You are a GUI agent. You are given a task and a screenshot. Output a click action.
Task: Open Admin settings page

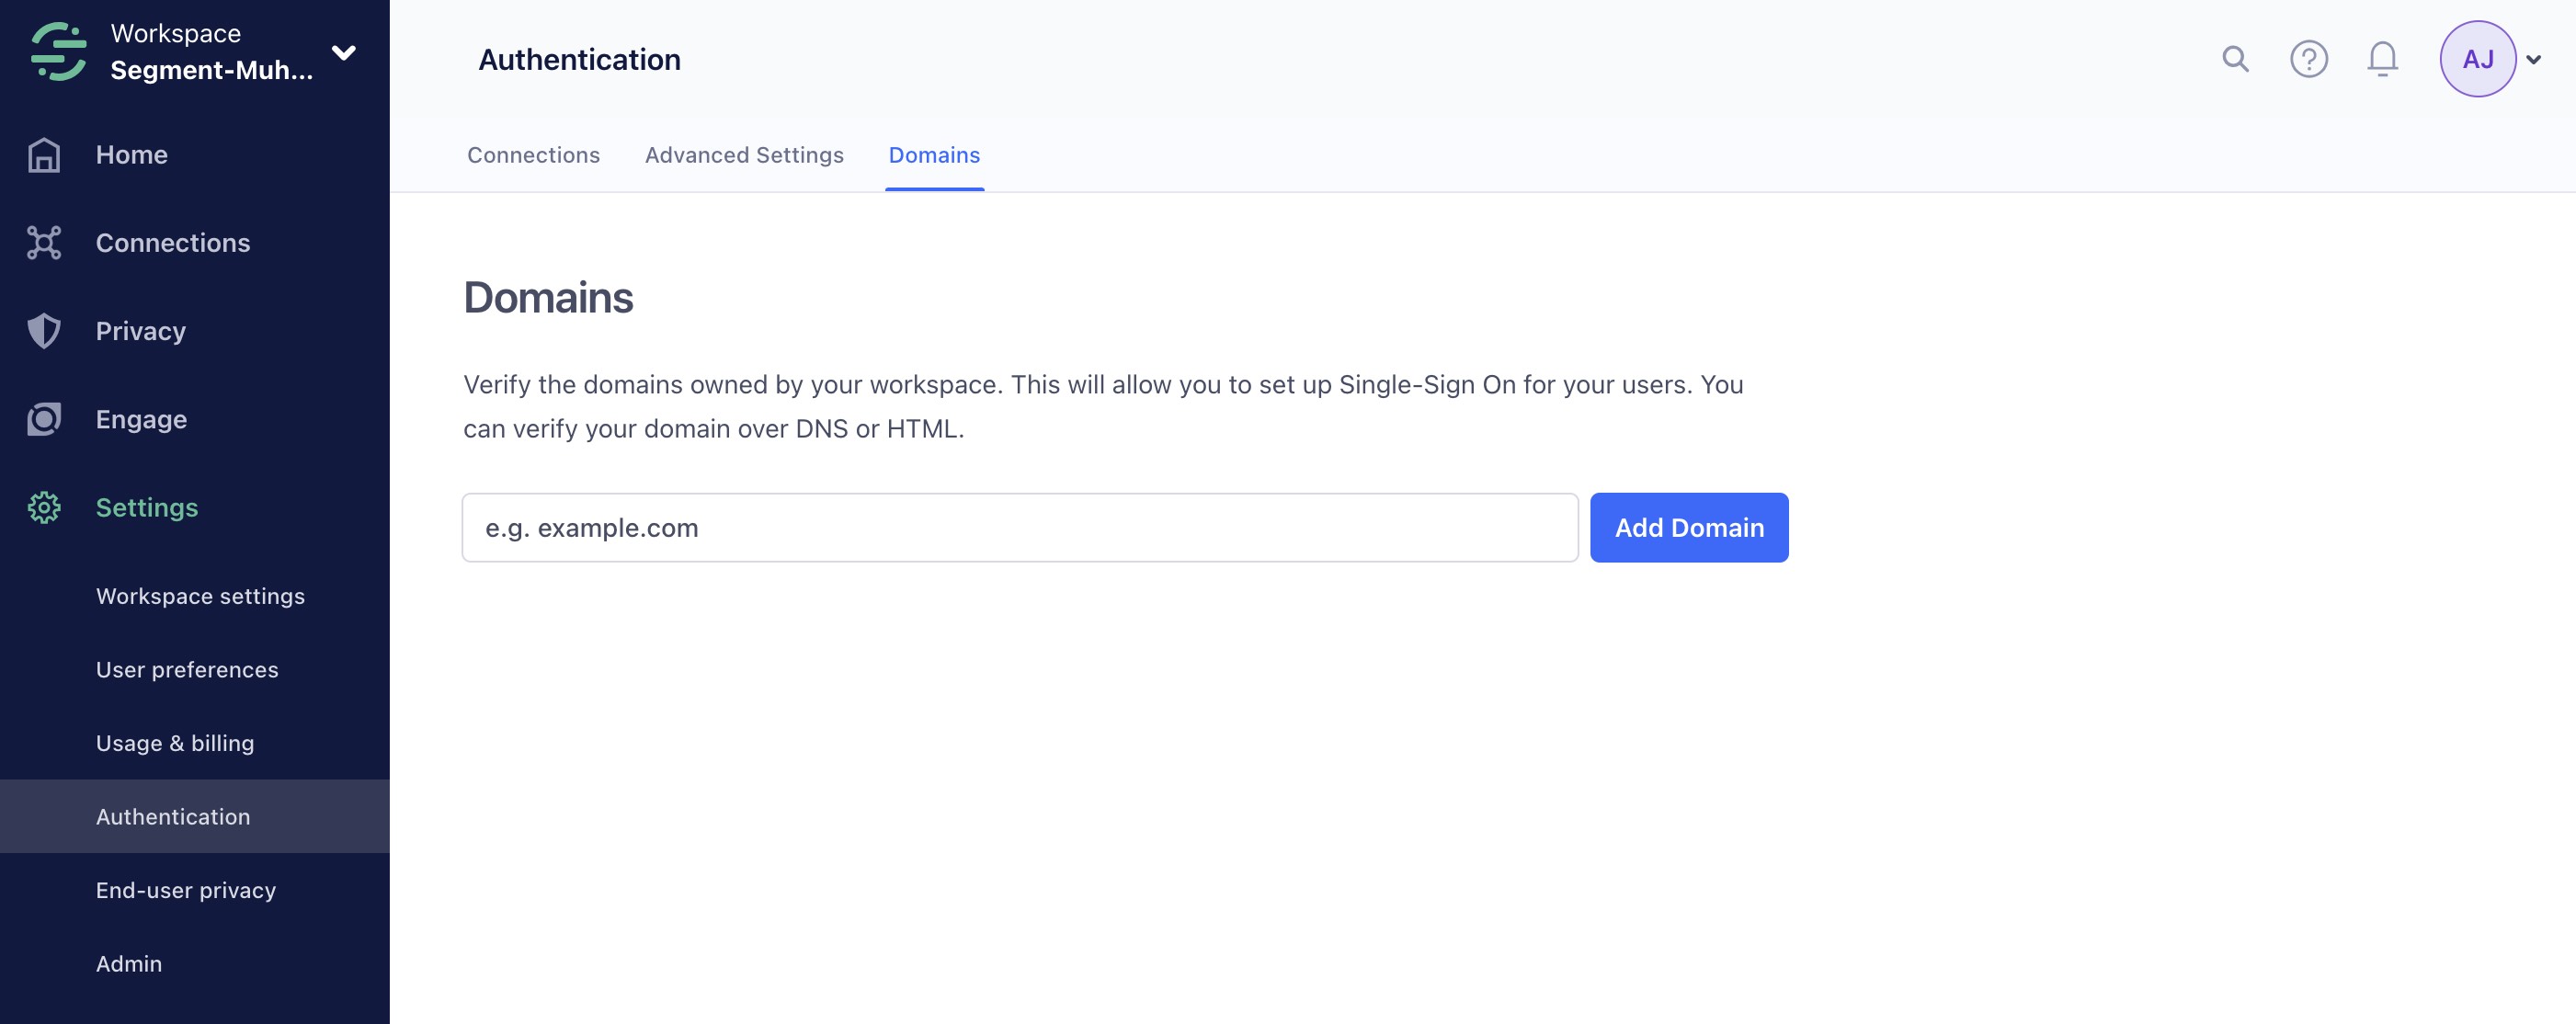pos(127,963)
